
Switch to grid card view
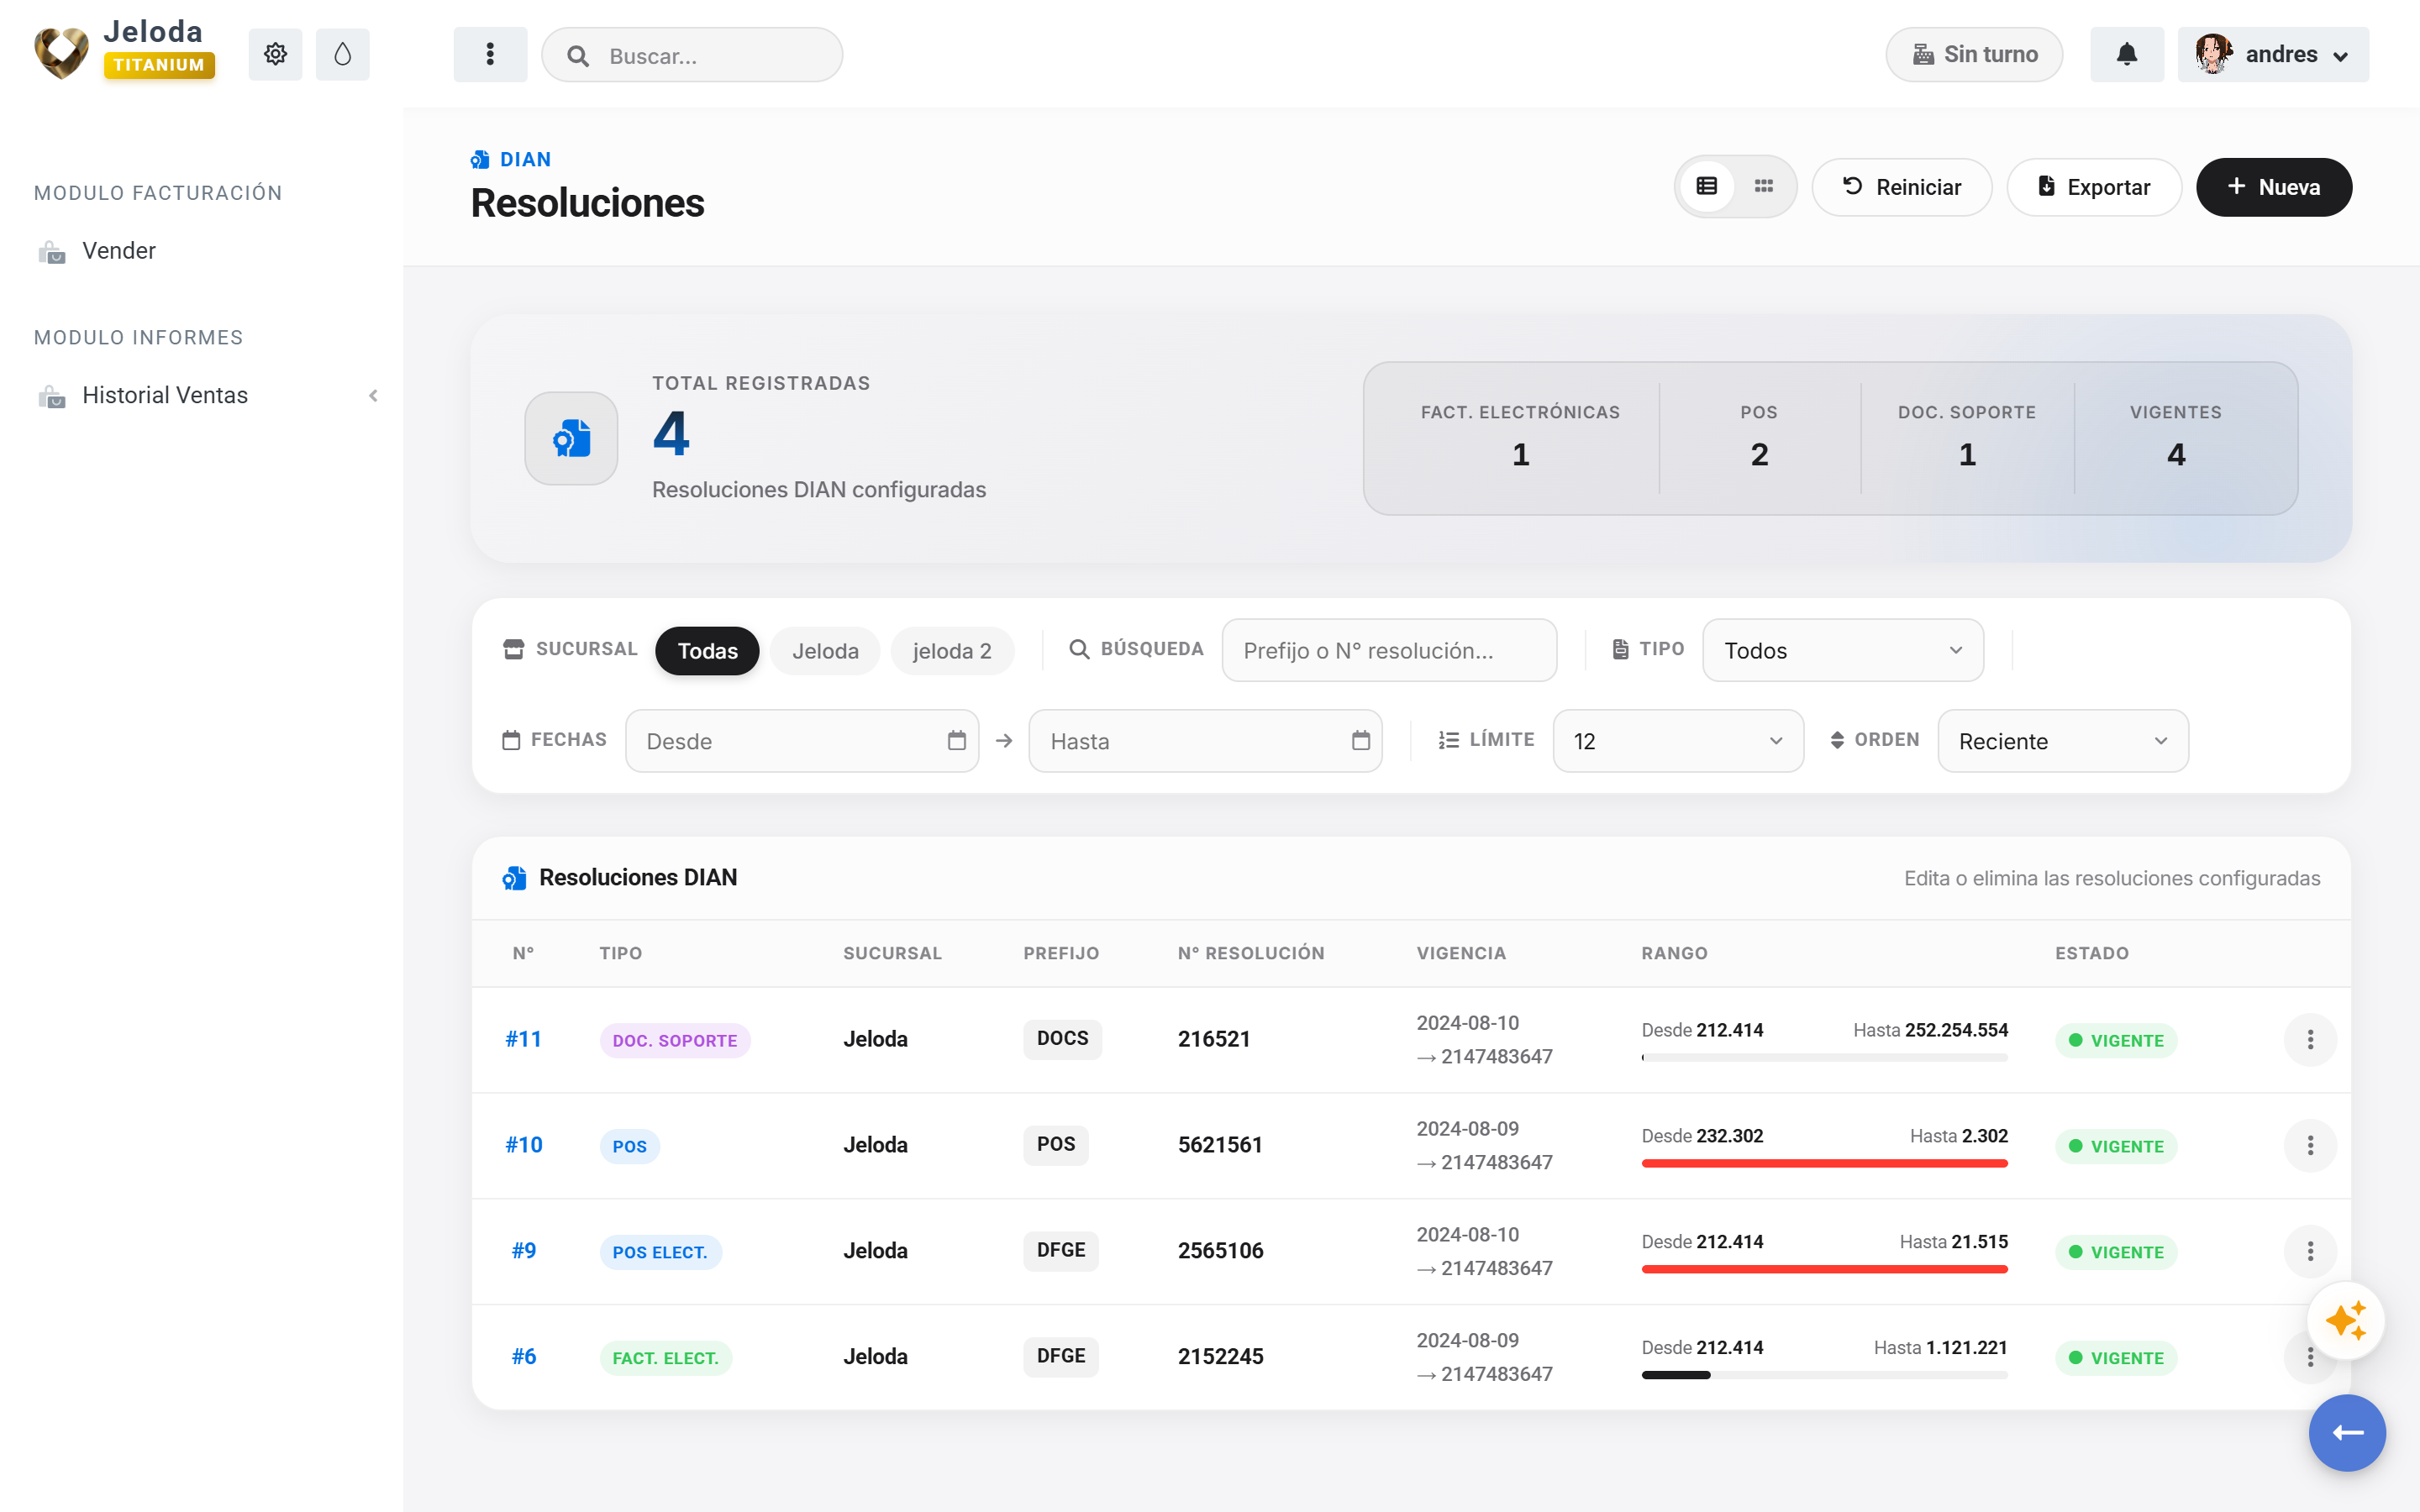1764,187
